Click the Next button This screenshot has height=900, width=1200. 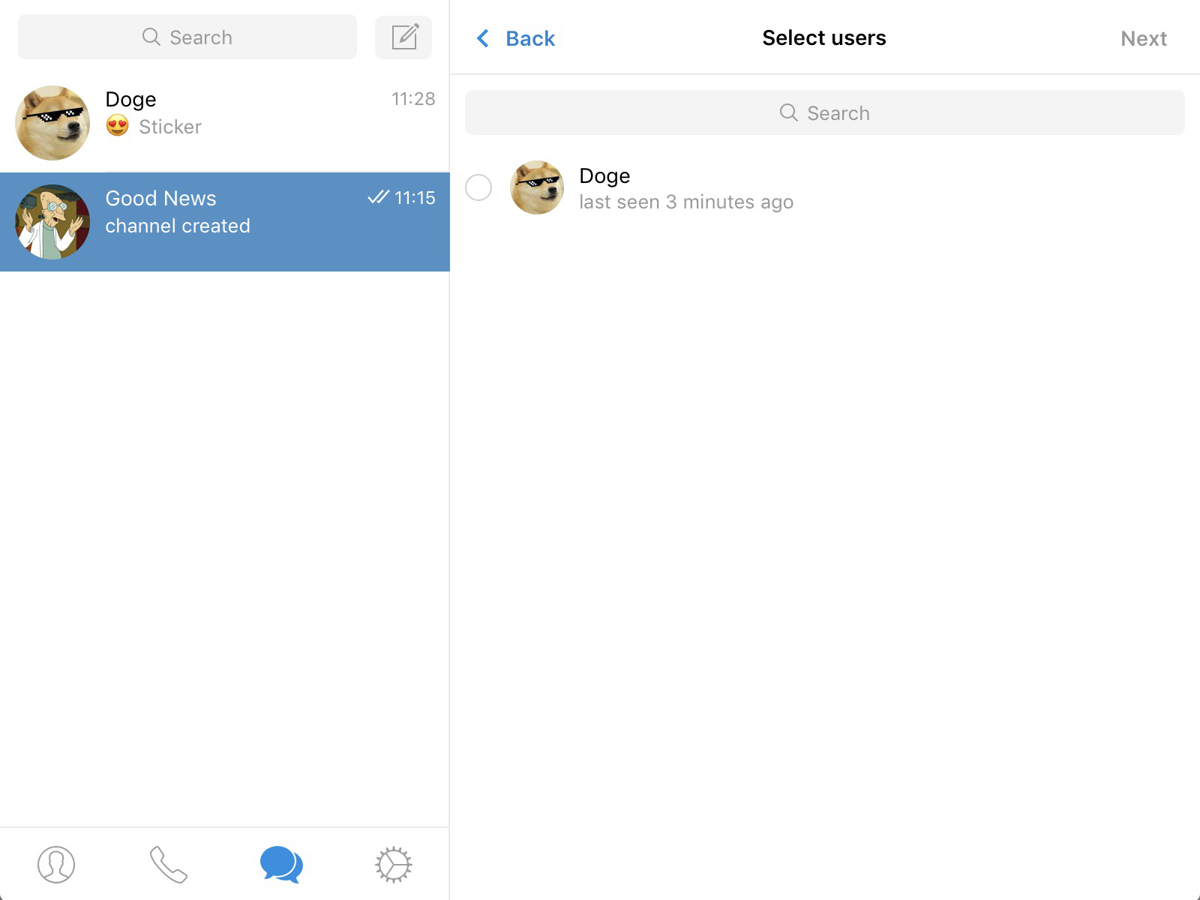tap(1143, 38)
